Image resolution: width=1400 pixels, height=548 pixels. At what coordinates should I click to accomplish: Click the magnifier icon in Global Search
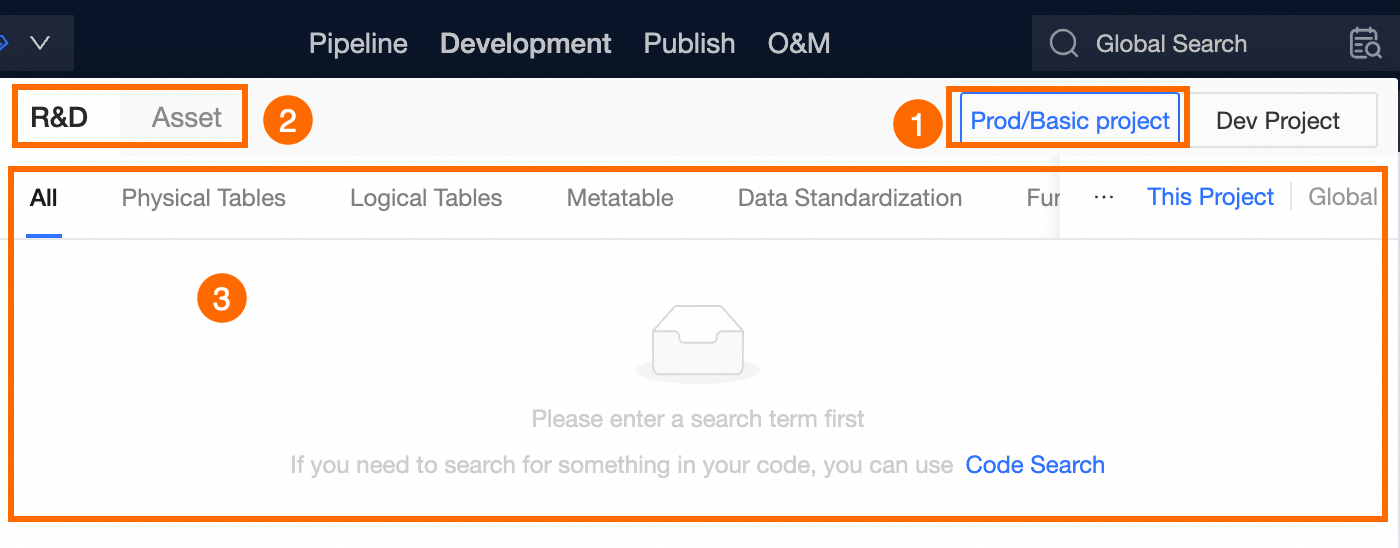1063,44
